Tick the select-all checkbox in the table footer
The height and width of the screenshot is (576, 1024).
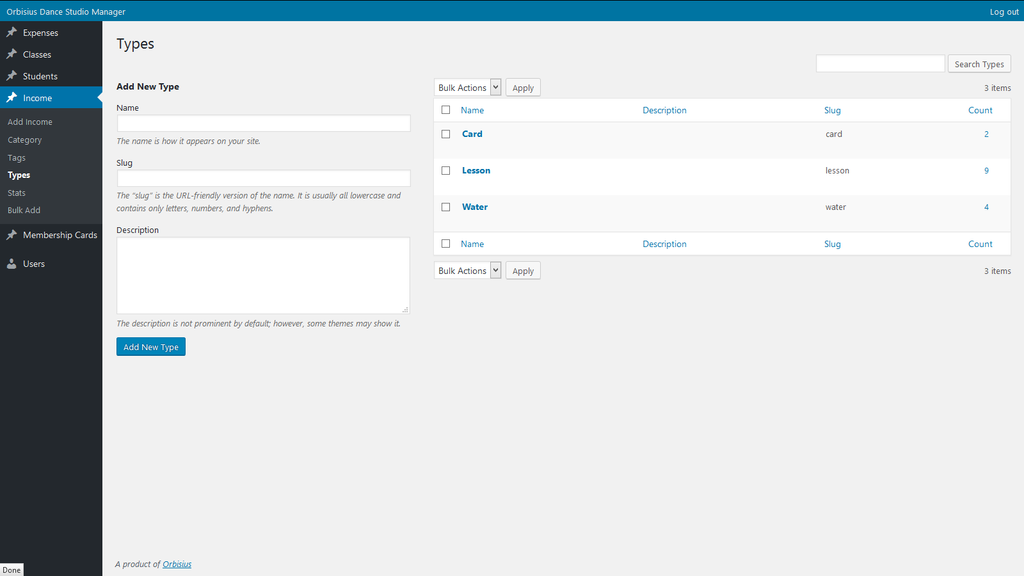(x=445, y=244)
